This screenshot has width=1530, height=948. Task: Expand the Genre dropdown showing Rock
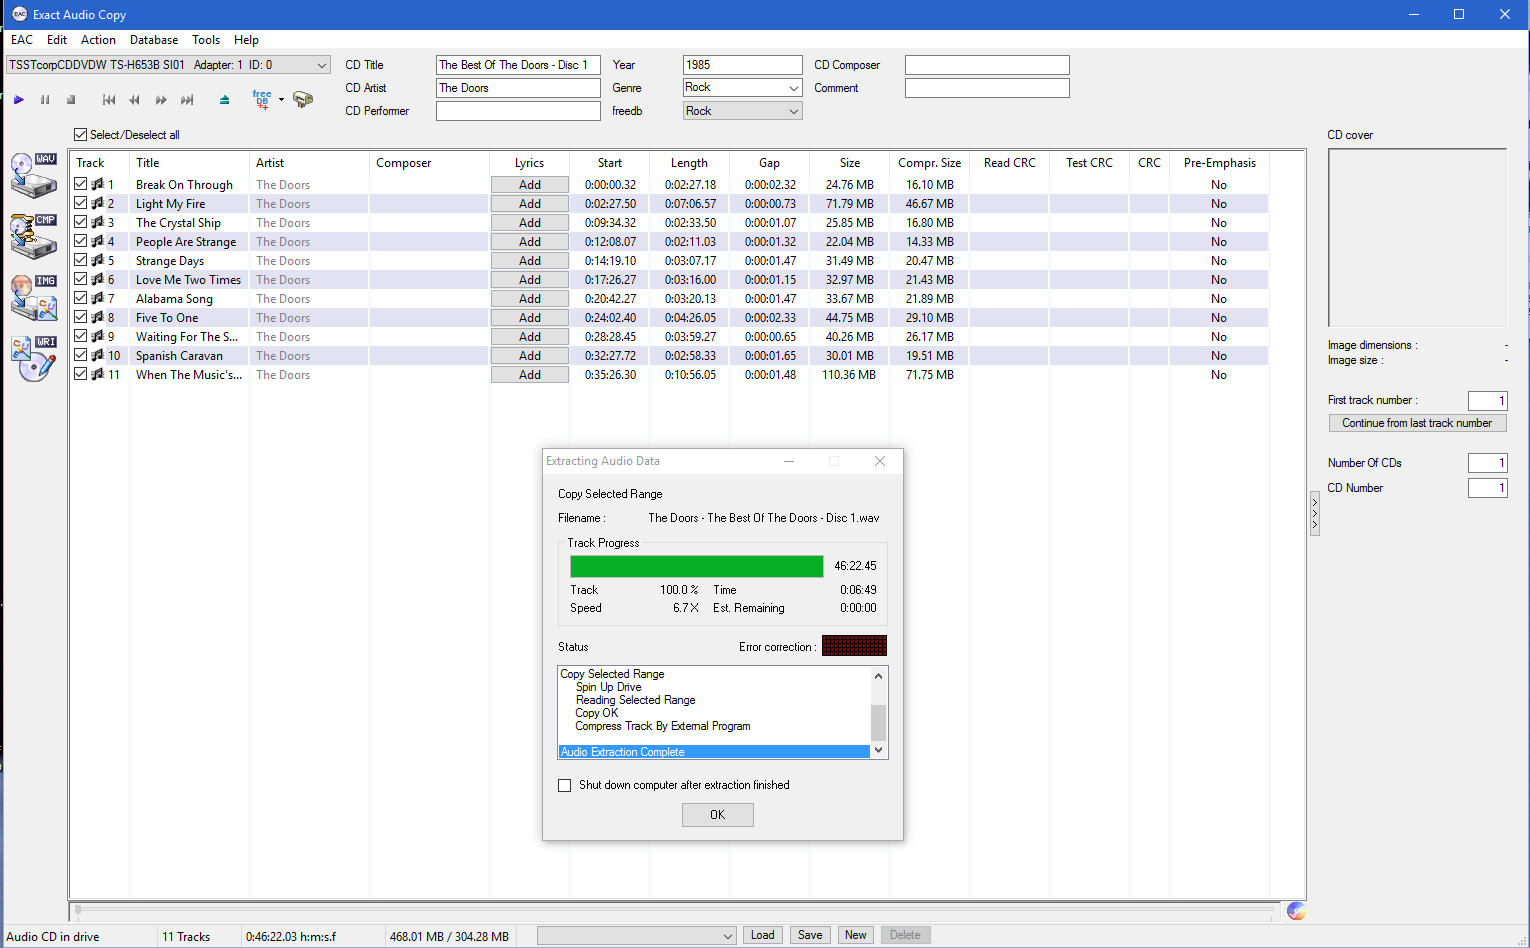[794, 88]
